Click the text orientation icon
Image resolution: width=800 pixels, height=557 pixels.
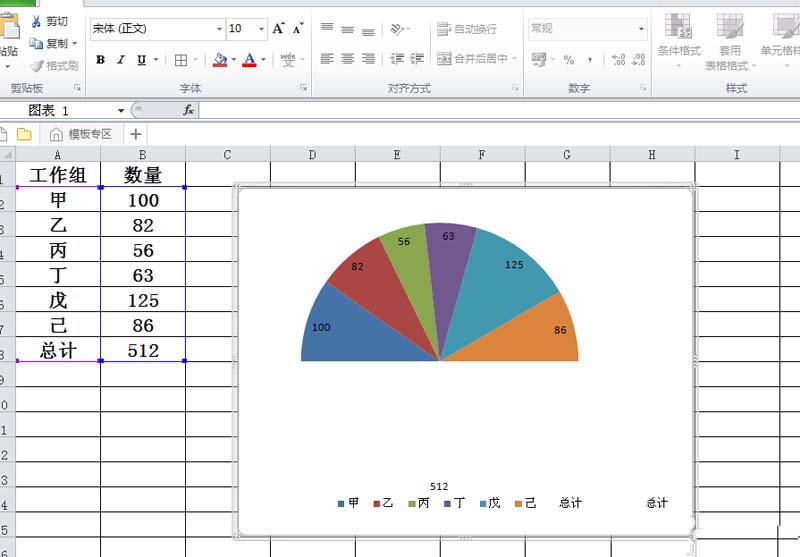tap(397, 29)
